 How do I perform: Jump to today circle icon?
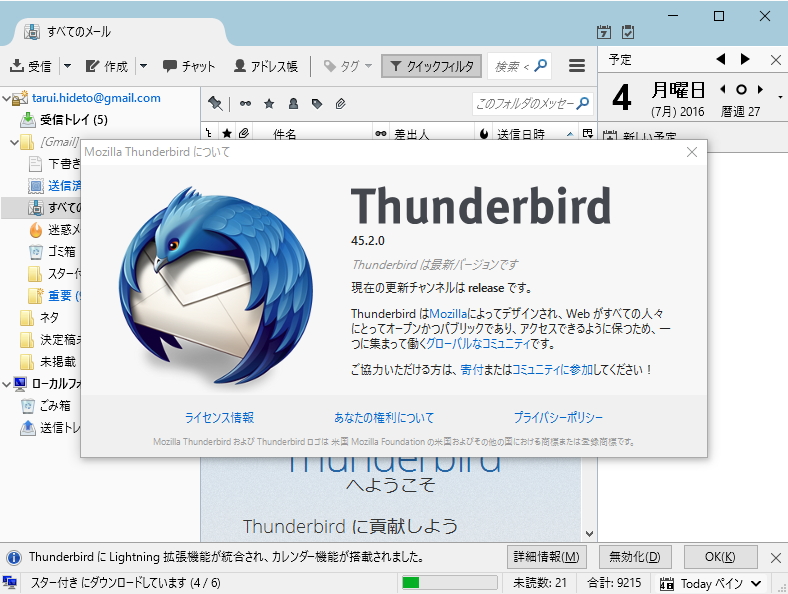pos(741,89)
